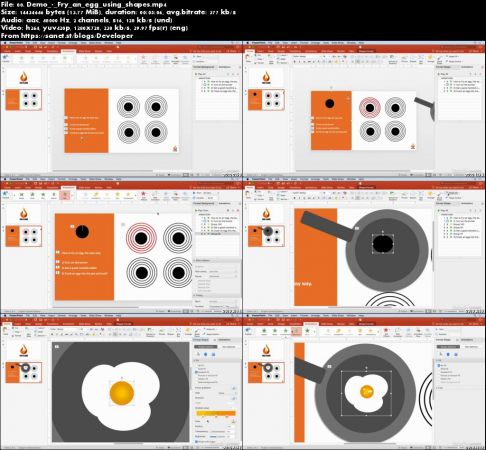Click the pan handle crossing the orange panel
486x450 pixels.
(x=326, y=226)
